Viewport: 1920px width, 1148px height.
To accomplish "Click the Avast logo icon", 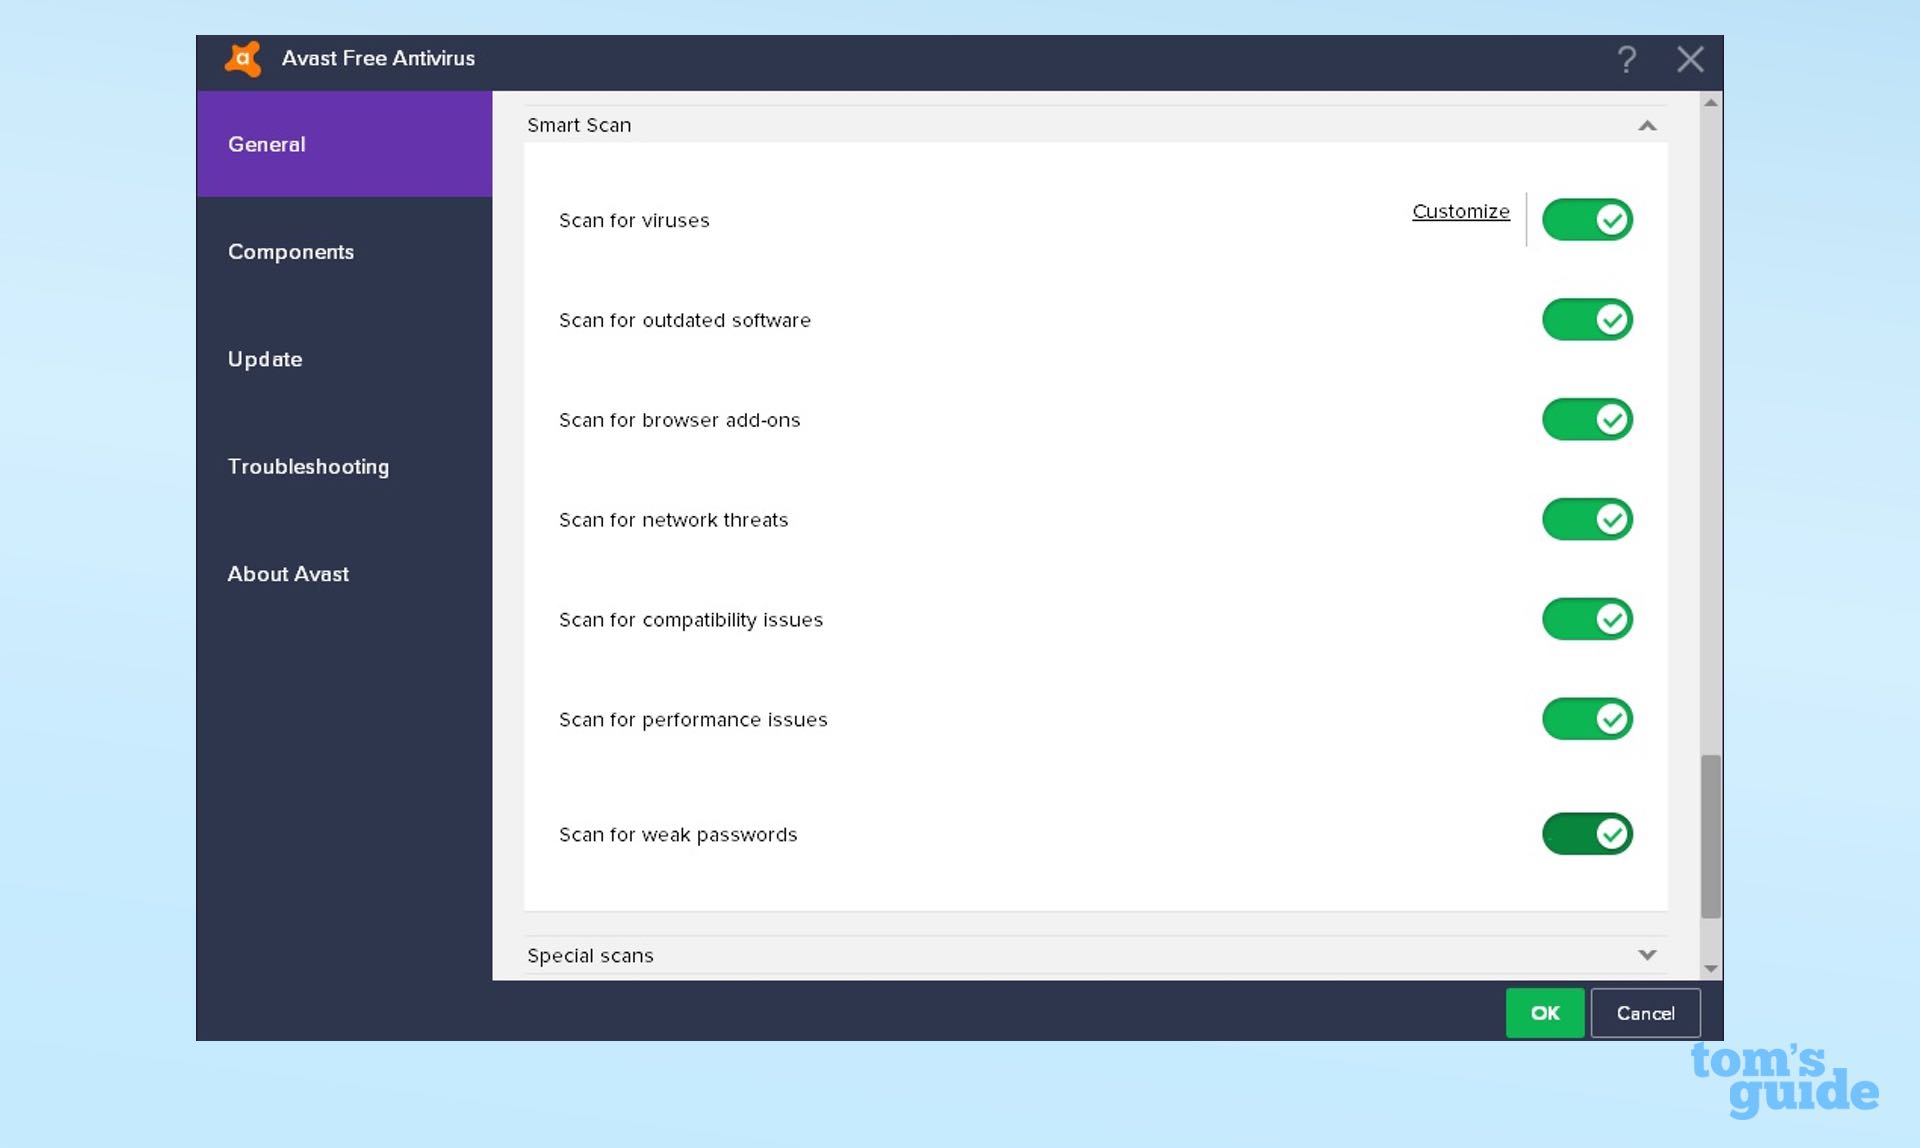I will click(243, 59).
